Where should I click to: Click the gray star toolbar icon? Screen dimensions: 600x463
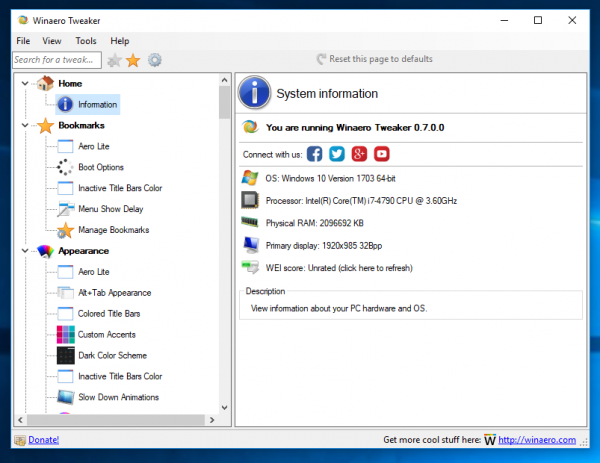click(113, 60)
